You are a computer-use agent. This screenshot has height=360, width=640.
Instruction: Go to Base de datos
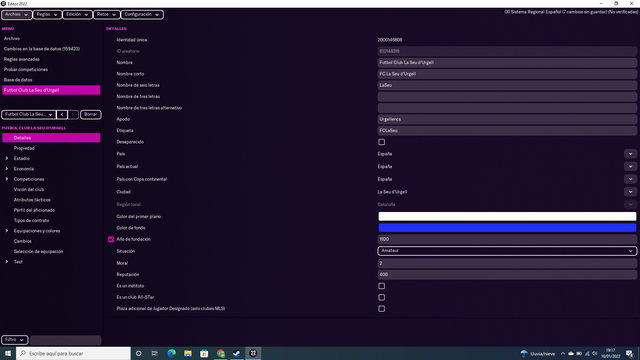pyautogui.click(x=18, y=80)
